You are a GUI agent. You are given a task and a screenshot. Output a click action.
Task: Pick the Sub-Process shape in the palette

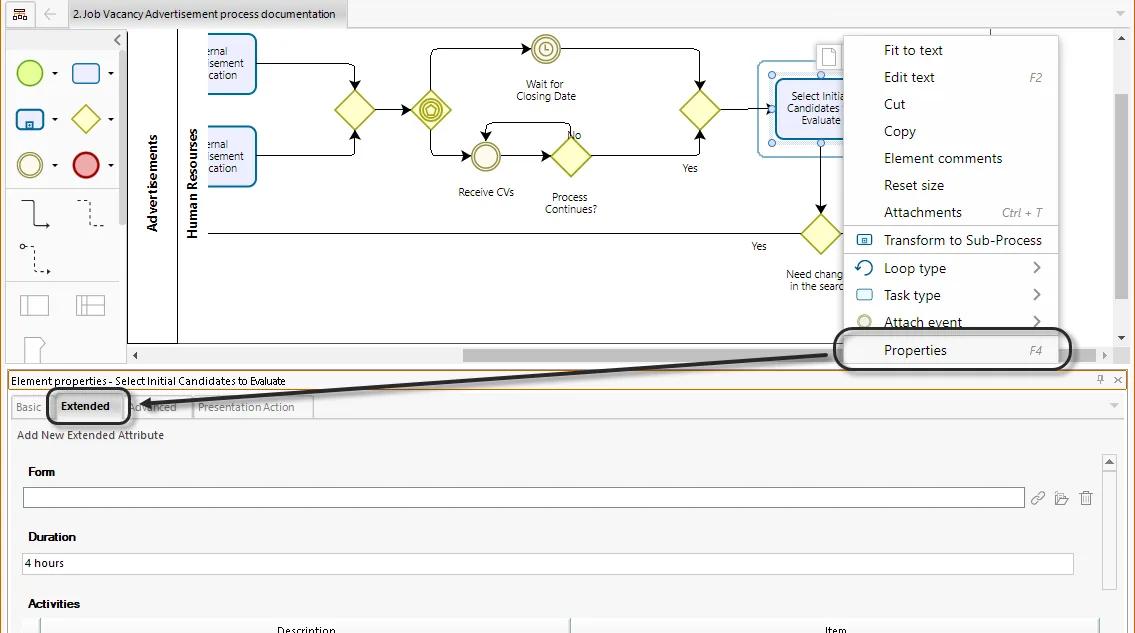pos(30,120)
